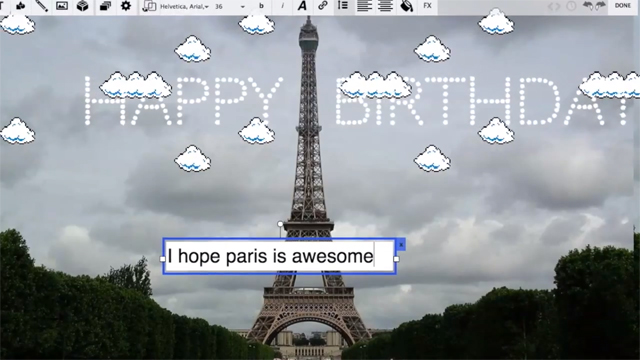Click the font style icon beside Helvetica

[x=149, y=6]
